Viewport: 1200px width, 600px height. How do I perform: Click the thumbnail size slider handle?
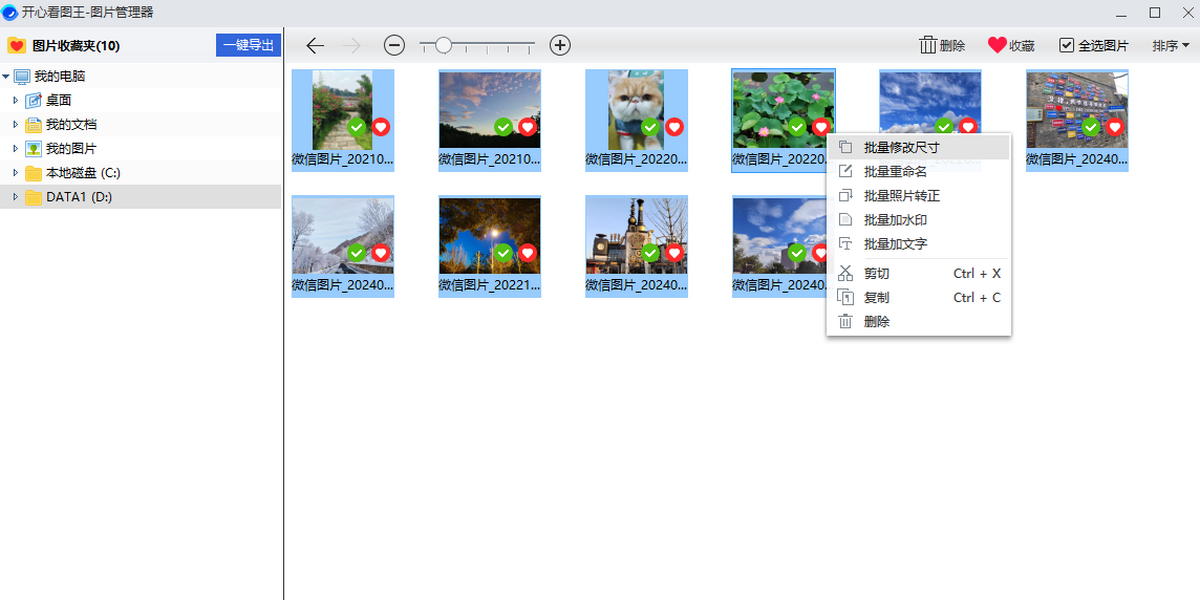(443, 45)
